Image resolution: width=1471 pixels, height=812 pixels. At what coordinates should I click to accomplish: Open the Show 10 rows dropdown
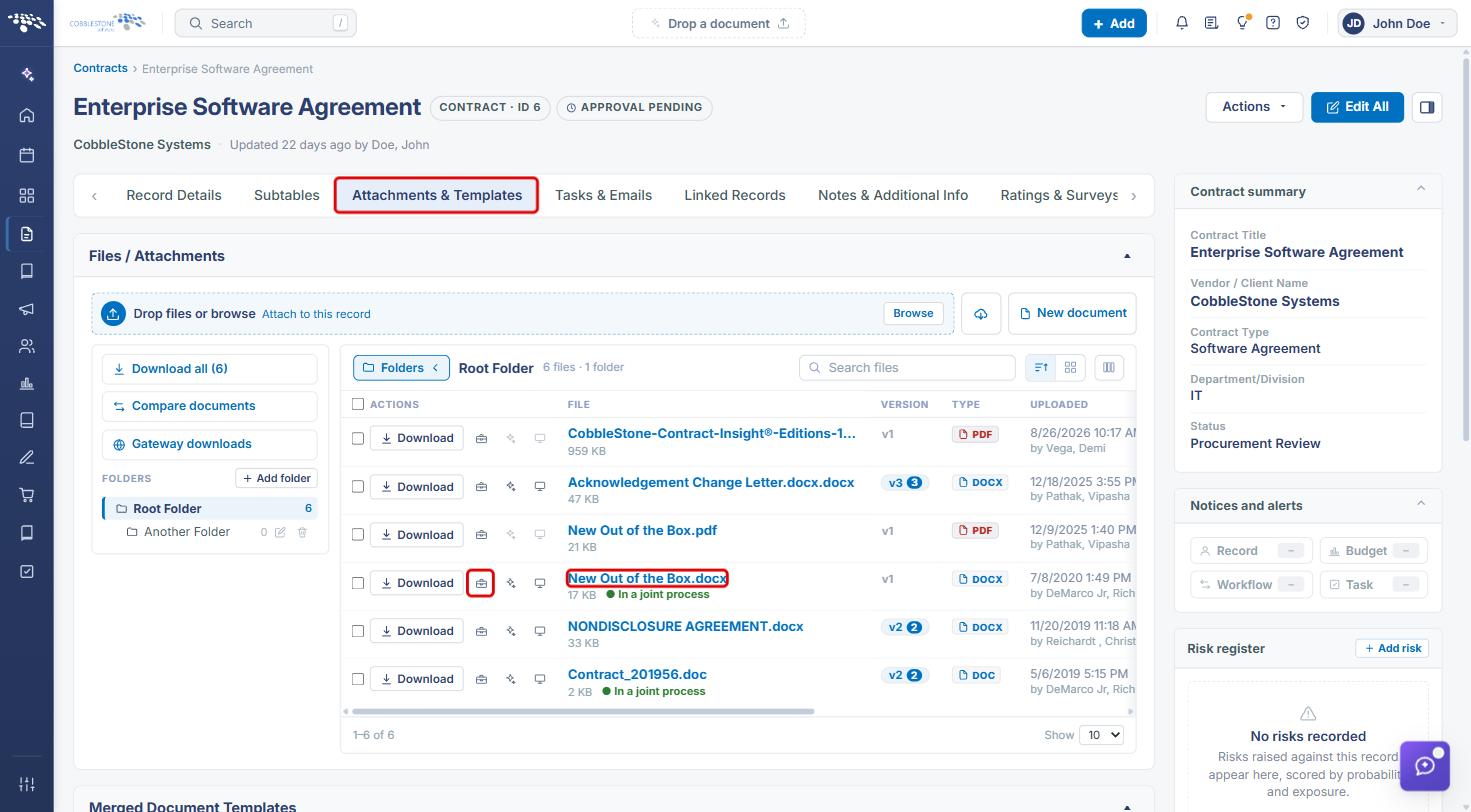pyautogui.click(x=1101, y=735)
